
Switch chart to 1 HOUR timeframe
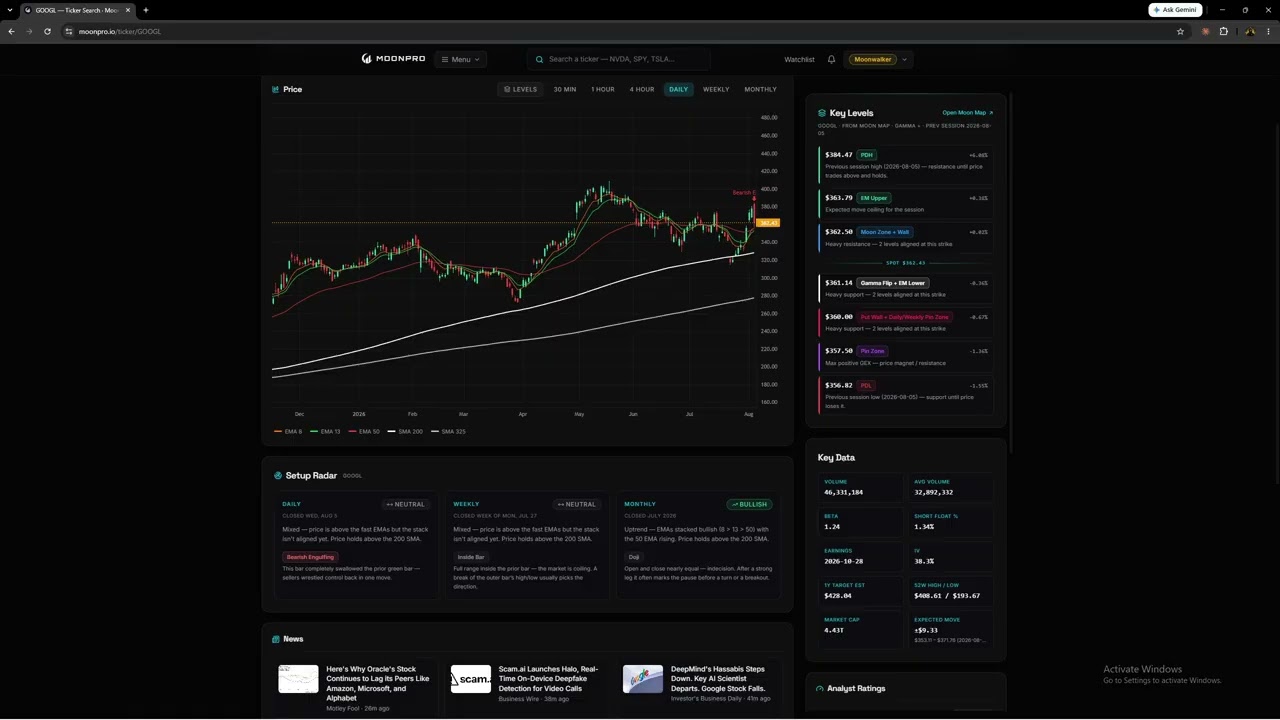[x=603, y=89]
